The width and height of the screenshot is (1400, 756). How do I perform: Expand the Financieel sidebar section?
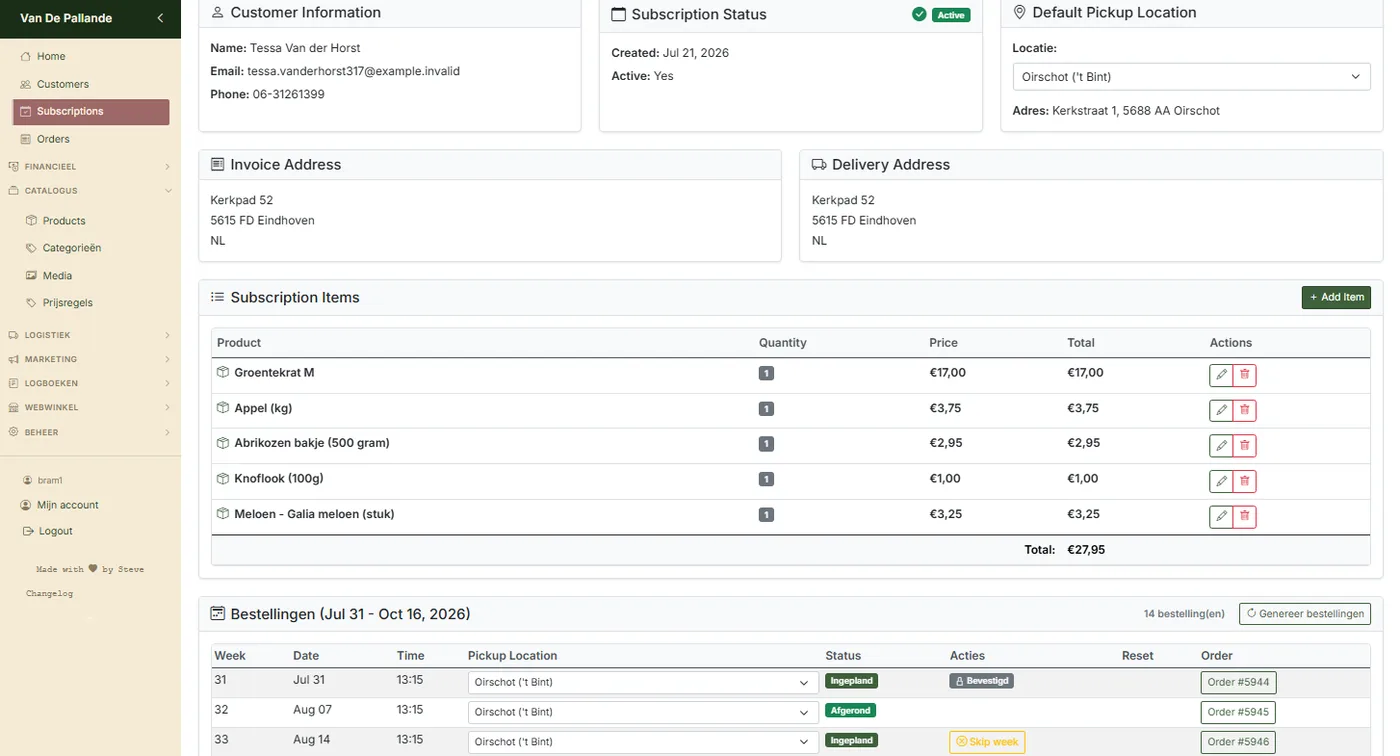tap(90, 166)
